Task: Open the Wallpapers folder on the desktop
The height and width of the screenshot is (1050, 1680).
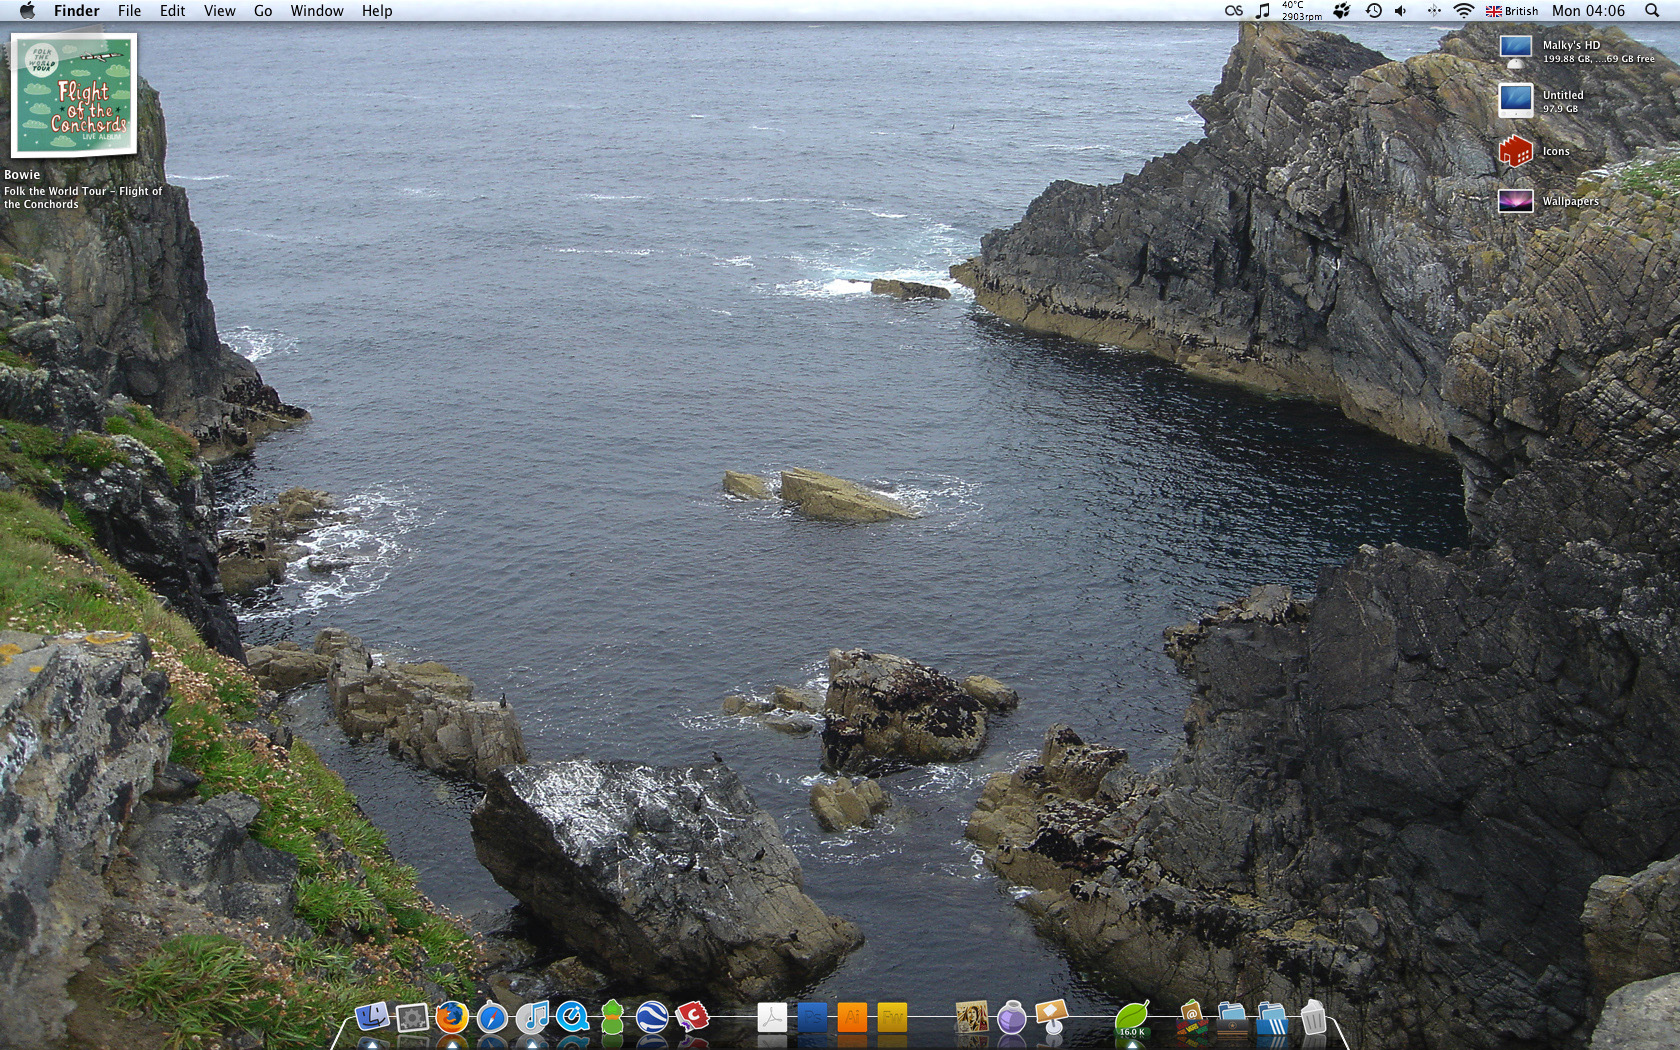Action: (x=1514, y=200)
